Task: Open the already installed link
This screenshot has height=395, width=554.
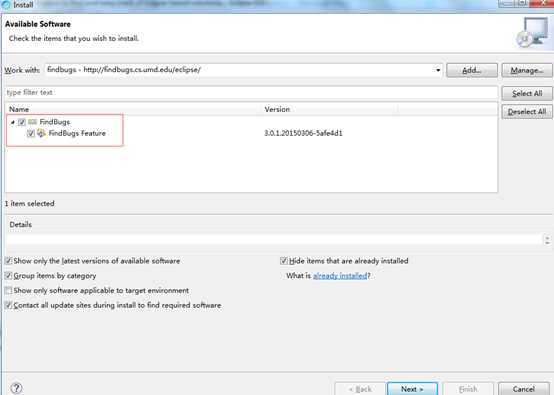Action: [x=340, y=276]
